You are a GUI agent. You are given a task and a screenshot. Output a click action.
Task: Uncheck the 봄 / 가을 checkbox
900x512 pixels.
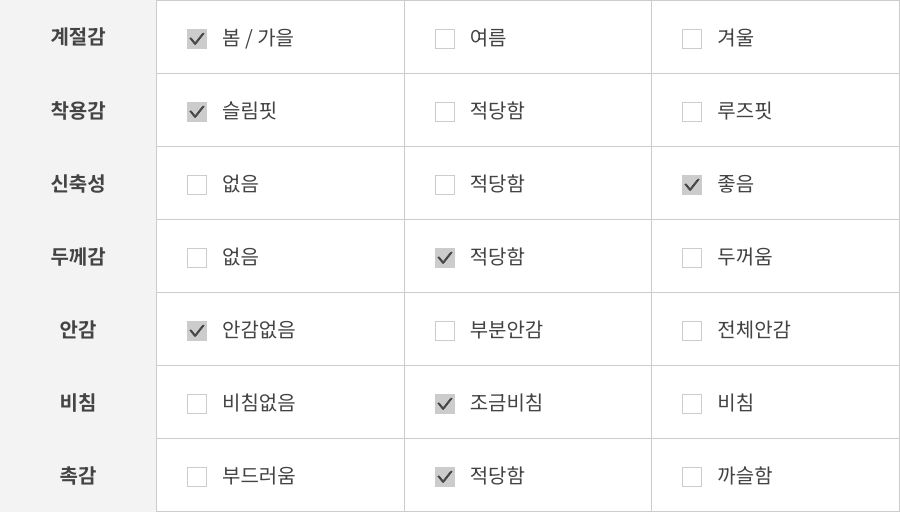197,39
